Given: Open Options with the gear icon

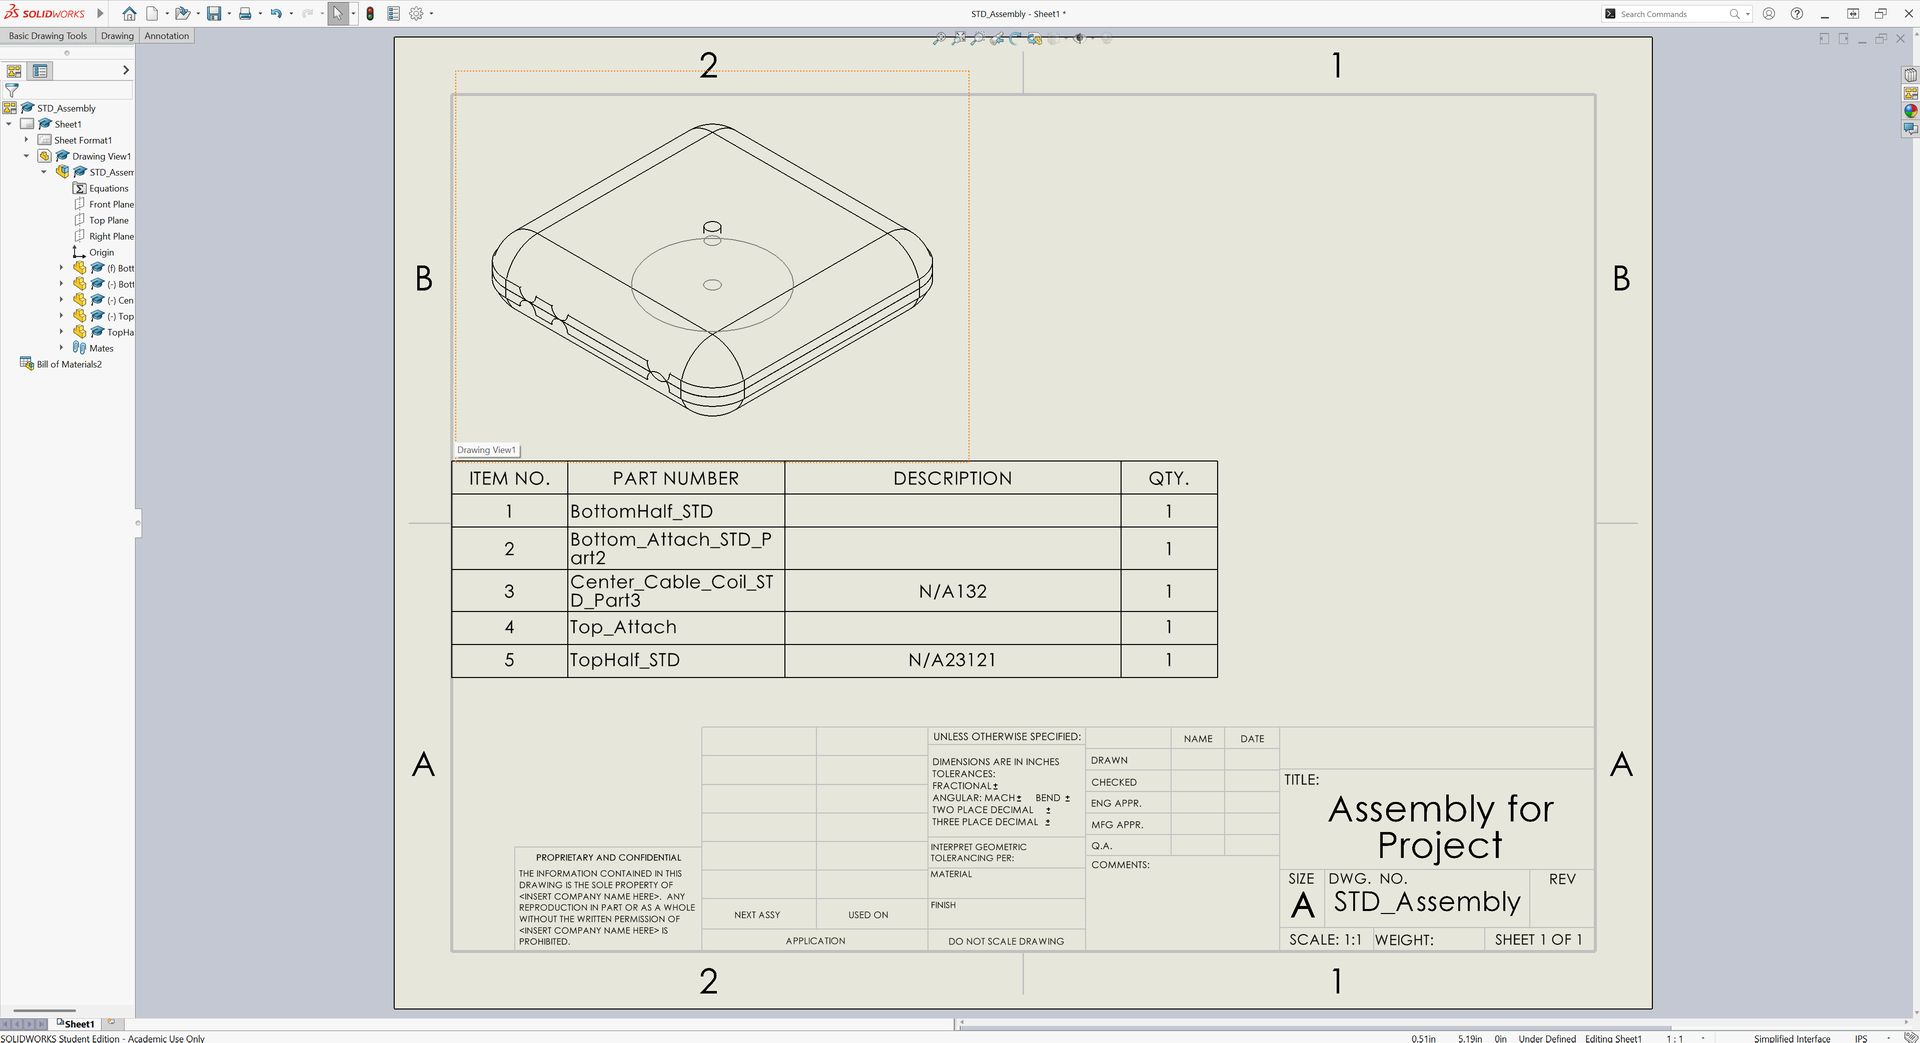Looking at the screenshot, I should [416, 14].
